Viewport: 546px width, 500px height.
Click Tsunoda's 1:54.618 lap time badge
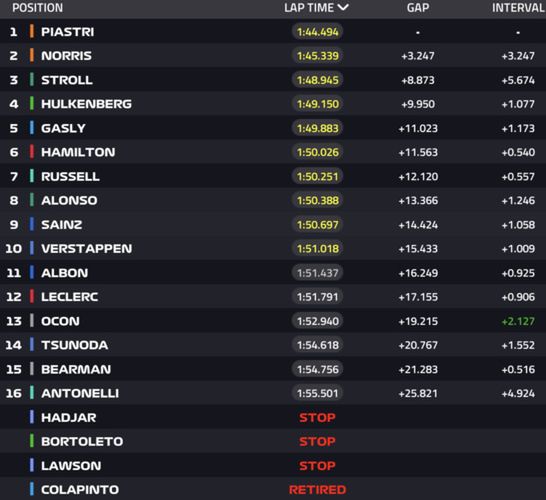pyautogui.click(x=317, y=345)
